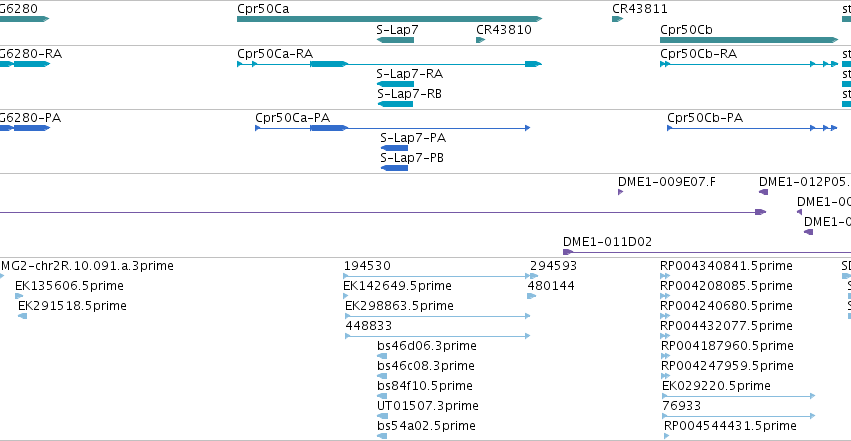
Task: Click the S-Lap7-RB transcript glyph
Action: [395, 104]
